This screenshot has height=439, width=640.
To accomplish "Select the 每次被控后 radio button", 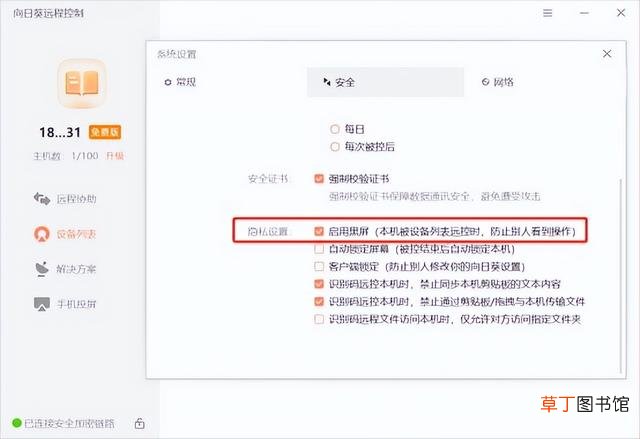I will tap(335, 146).
